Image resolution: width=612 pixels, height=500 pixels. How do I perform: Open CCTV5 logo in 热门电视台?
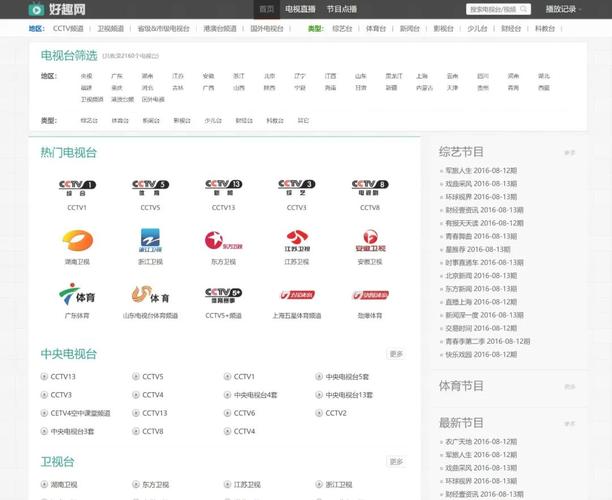(150, 188)
